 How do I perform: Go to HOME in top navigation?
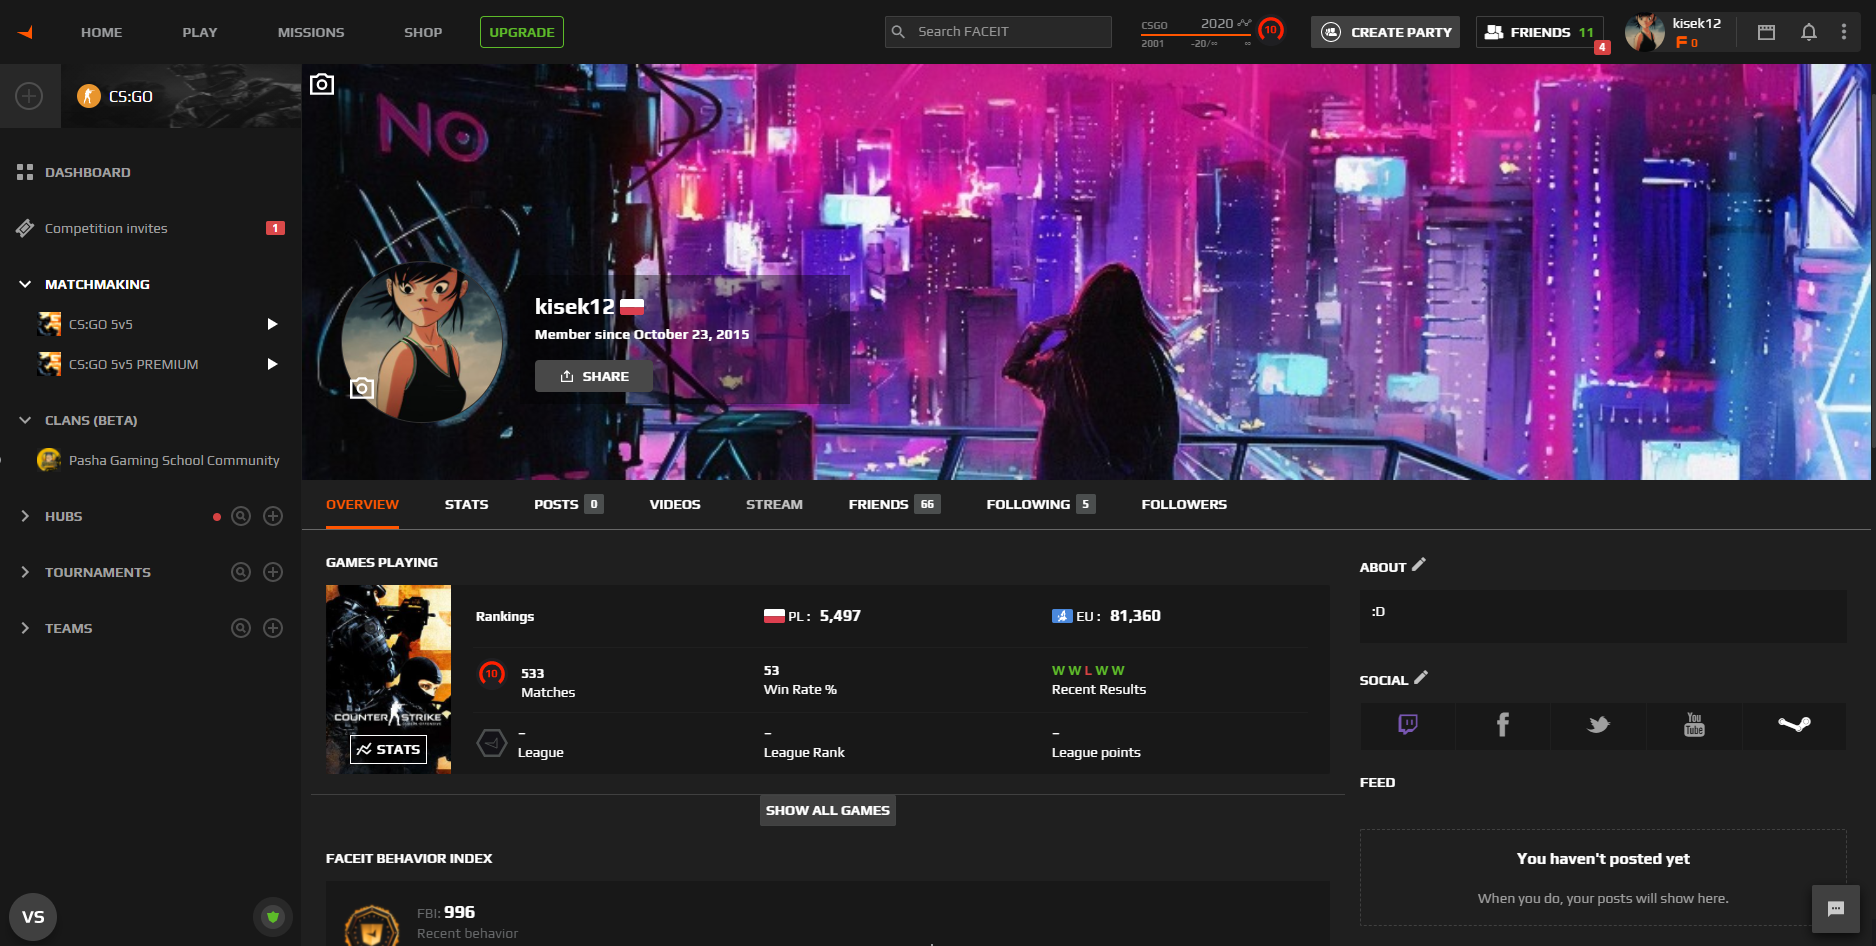point(102,32)
